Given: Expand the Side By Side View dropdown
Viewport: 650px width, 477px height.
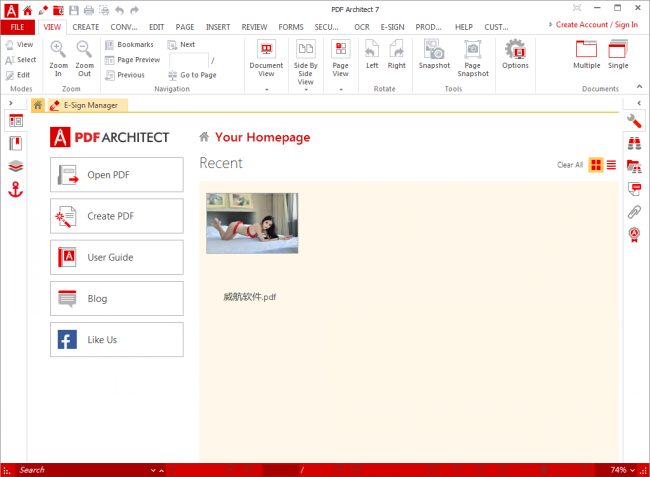Looking at the screenshot, I should (306, 90).
